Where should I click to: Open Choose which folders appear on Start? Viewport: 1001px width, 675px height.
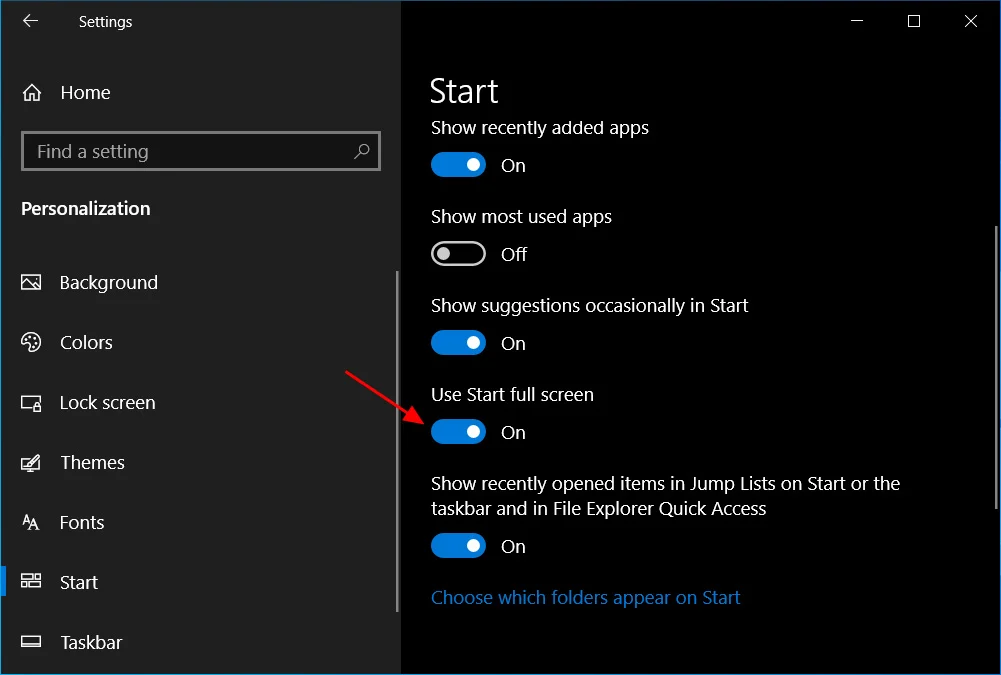586,597
